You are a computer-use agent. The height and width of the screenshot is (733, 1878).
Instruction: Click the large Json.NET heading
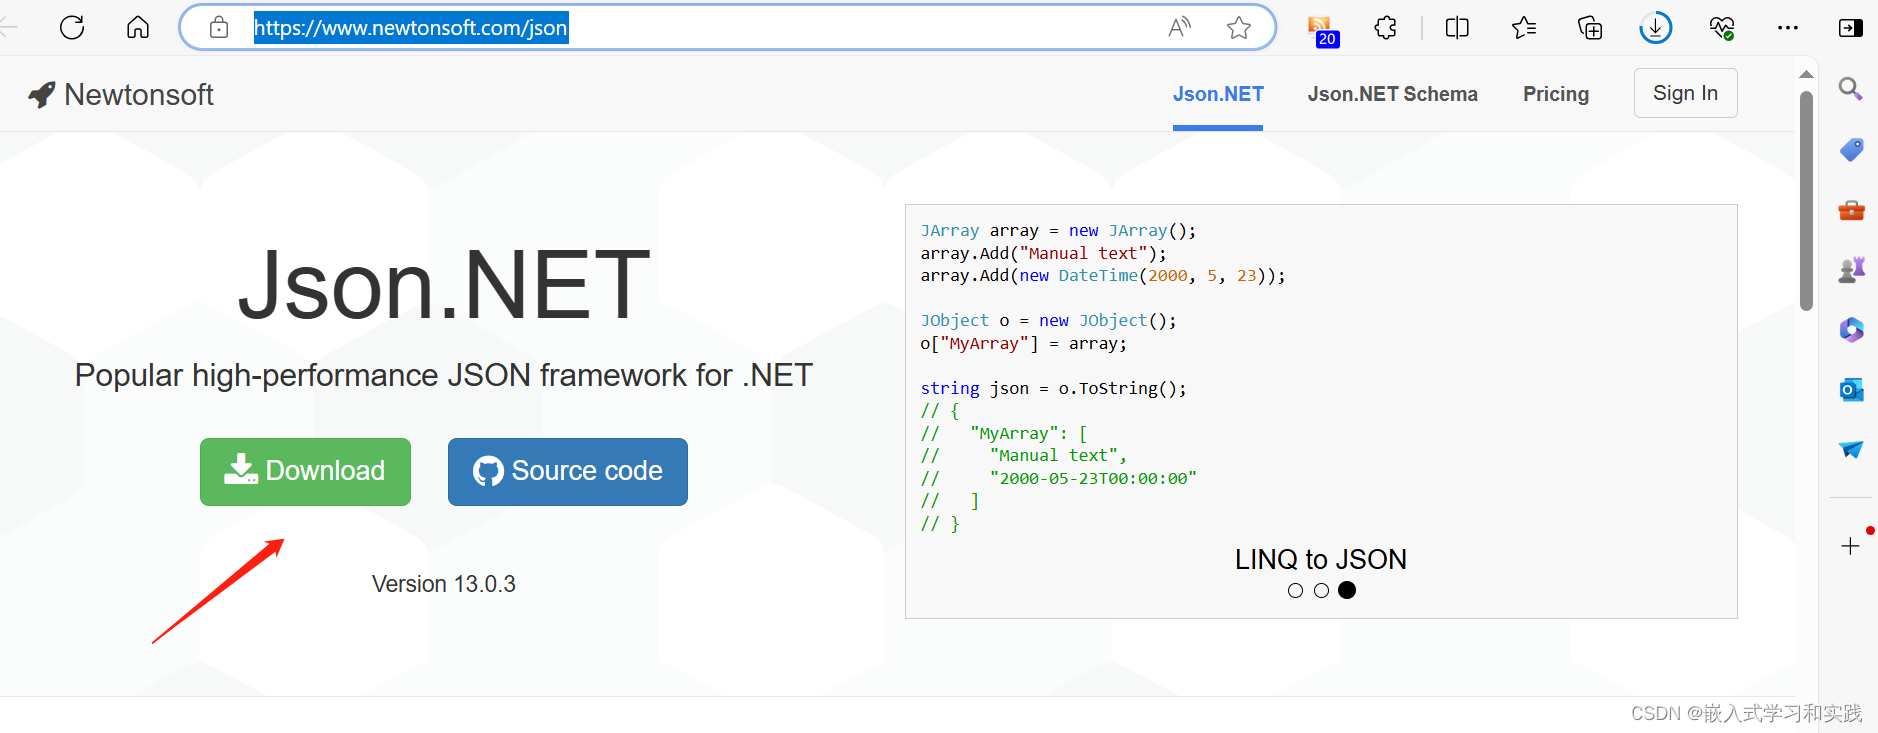(x=444, y=285)
